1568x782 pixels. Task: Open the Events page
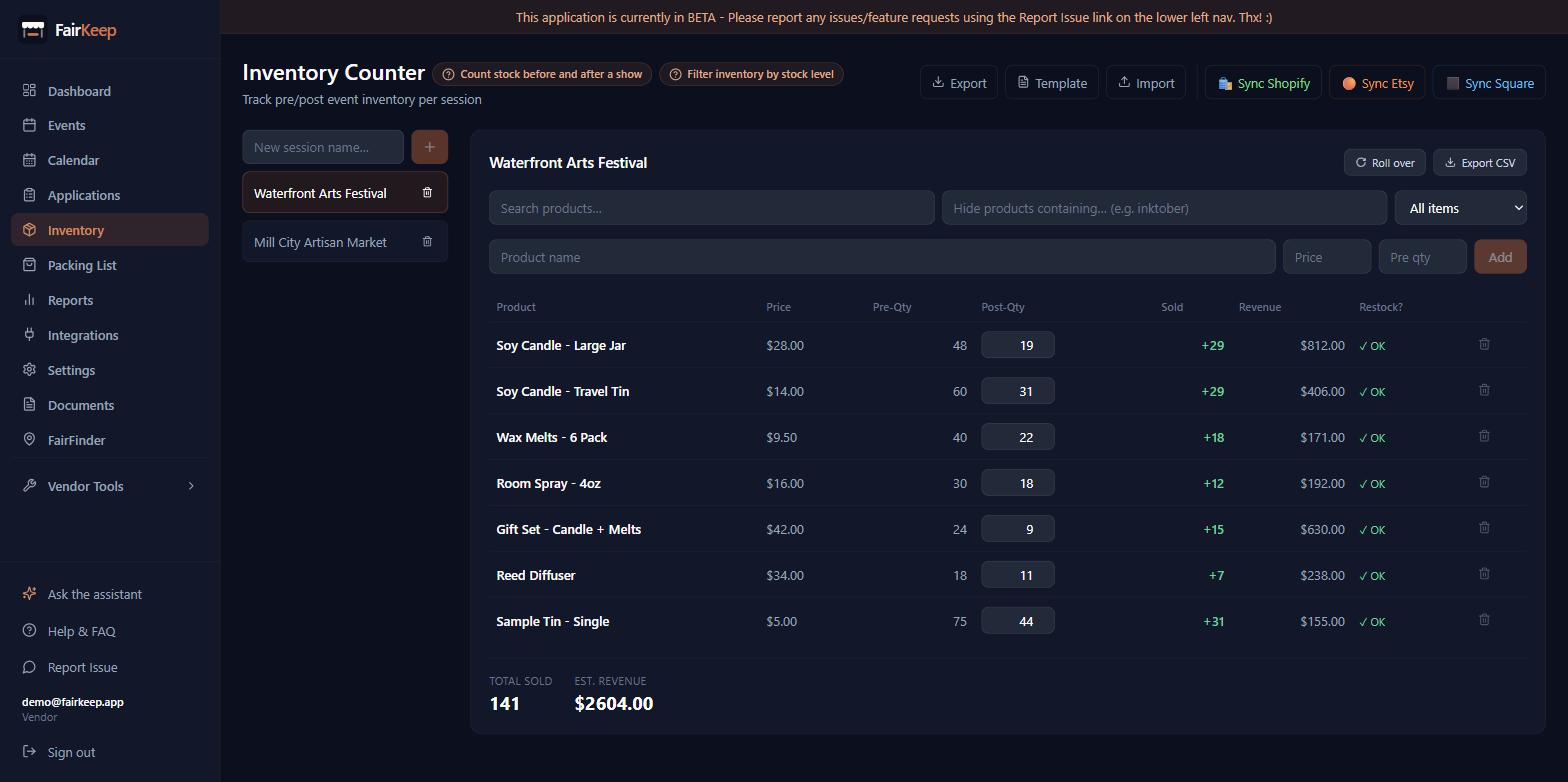(x=109, y=125)
